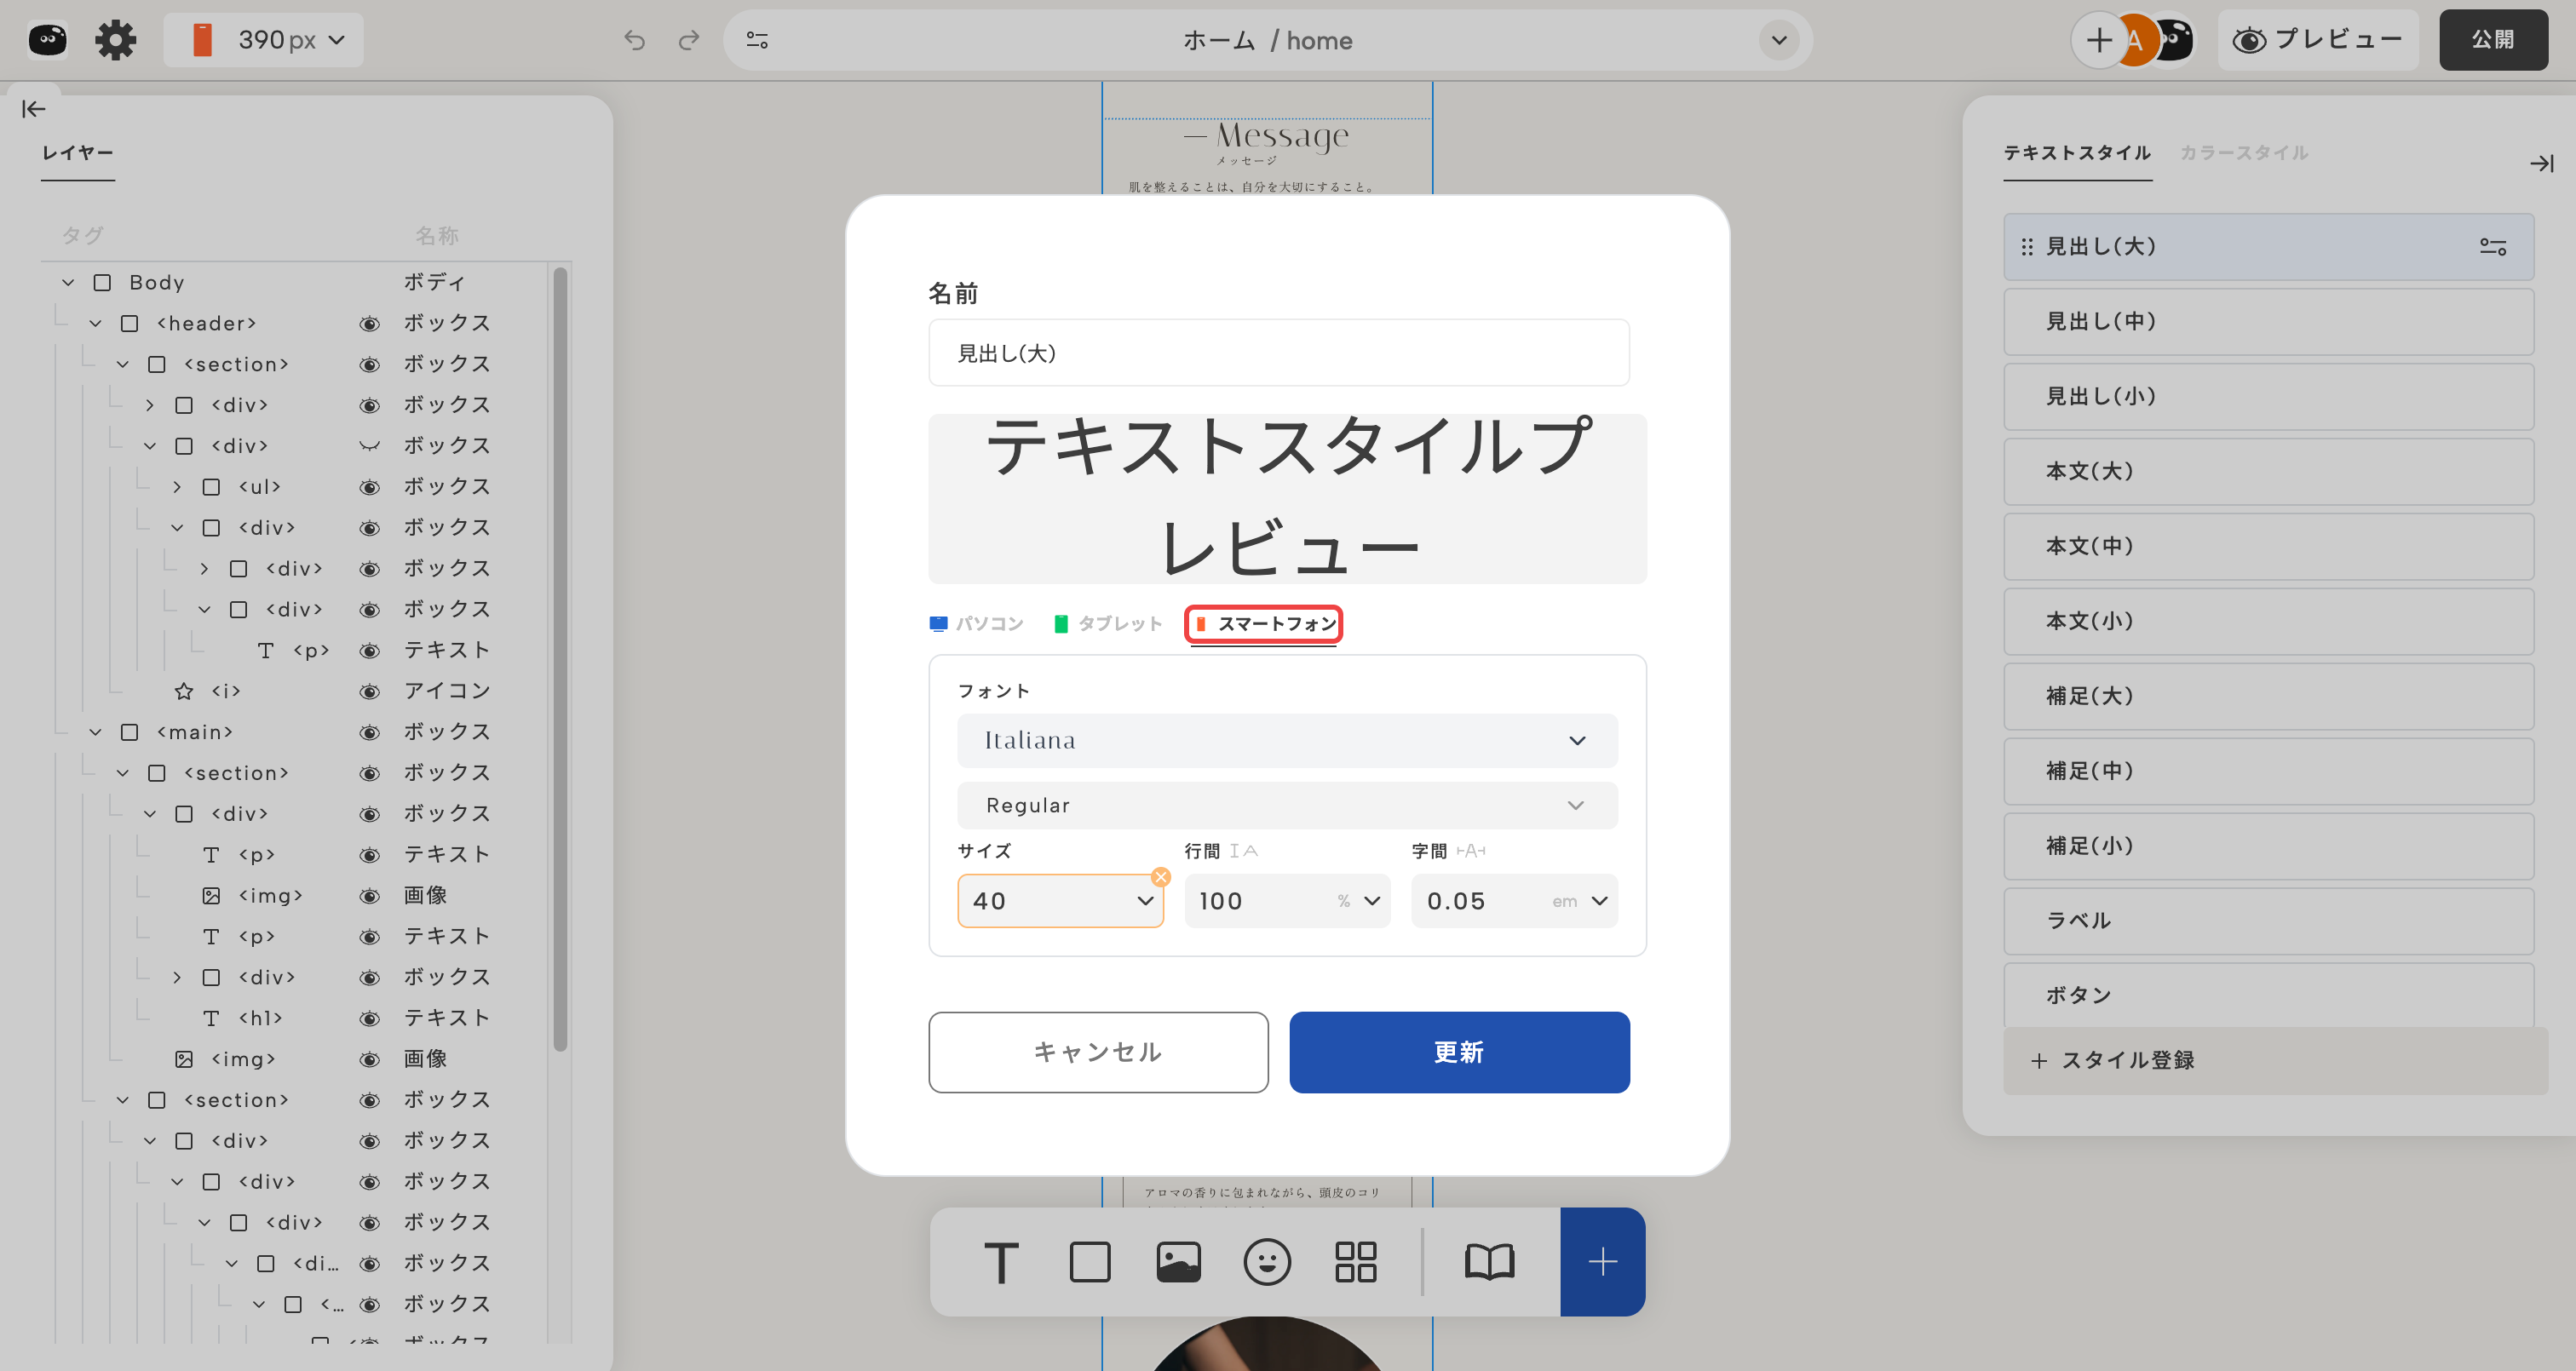Toggle visibility of the header layer
2576x1371 pixels.
coord(369,324)
